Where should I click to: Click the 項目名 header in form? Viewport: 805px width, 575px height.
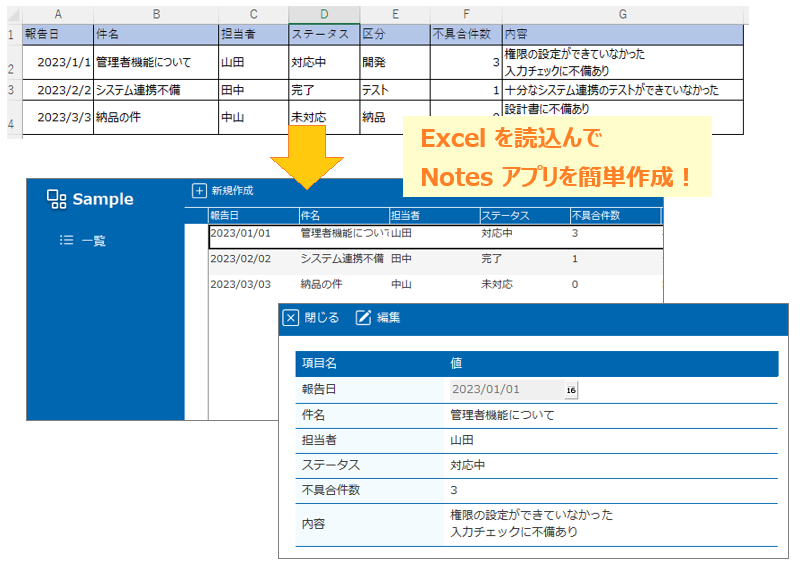pyautogui.click(x=319, y=363)
